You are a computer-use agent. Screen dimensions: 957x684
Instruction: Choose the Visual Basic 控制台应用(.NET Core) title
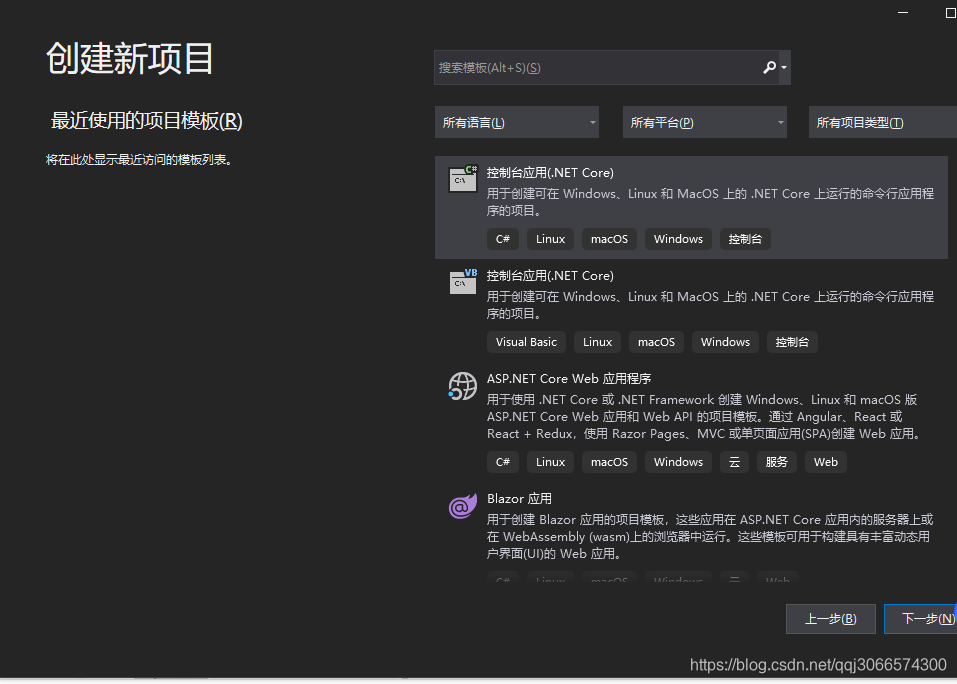[550, 276]
